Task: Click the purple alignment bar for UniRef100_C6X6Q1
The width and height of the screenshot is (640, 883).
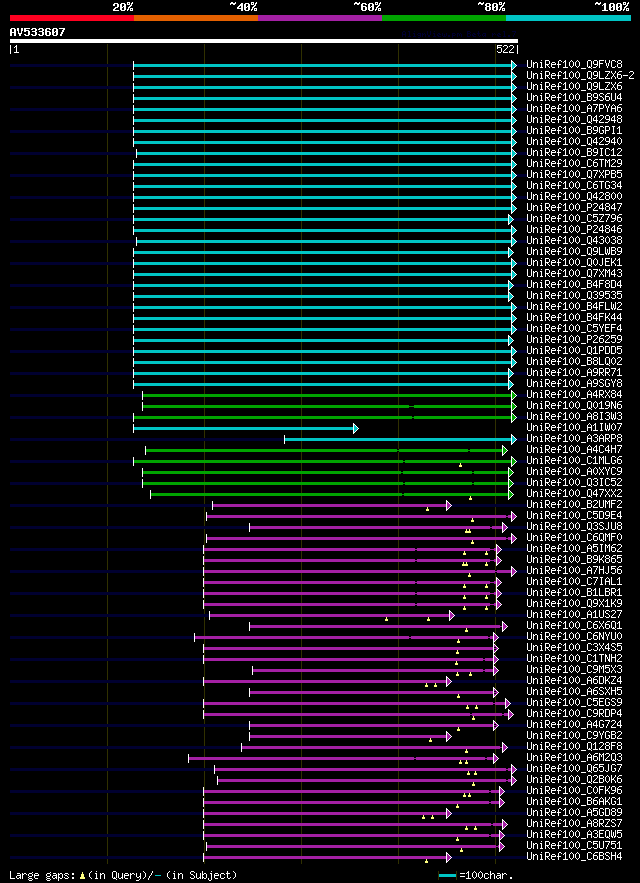Action: coord(379,626)
